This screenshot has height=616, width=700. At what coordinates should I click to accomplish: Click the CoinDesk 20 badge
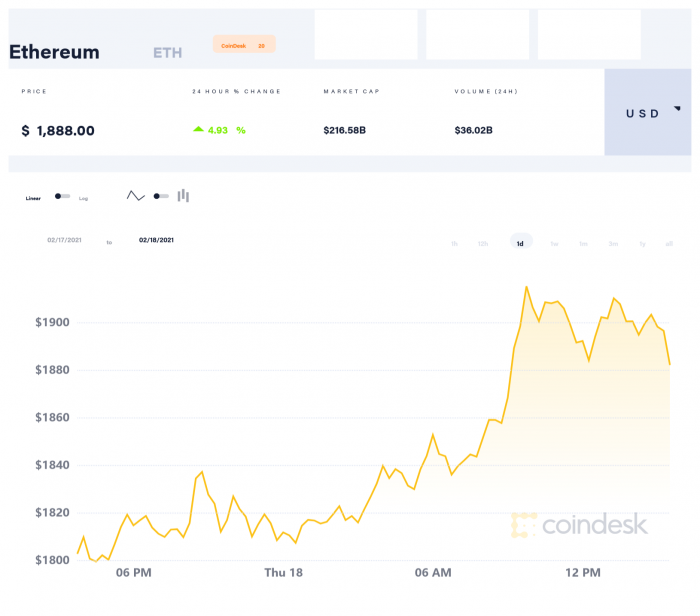tap(243, 45)
